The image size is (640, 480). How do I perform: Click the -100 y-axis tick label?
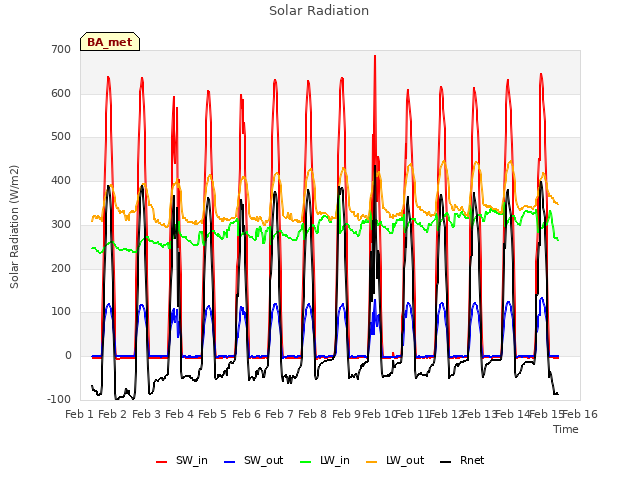tap(59, 399)
